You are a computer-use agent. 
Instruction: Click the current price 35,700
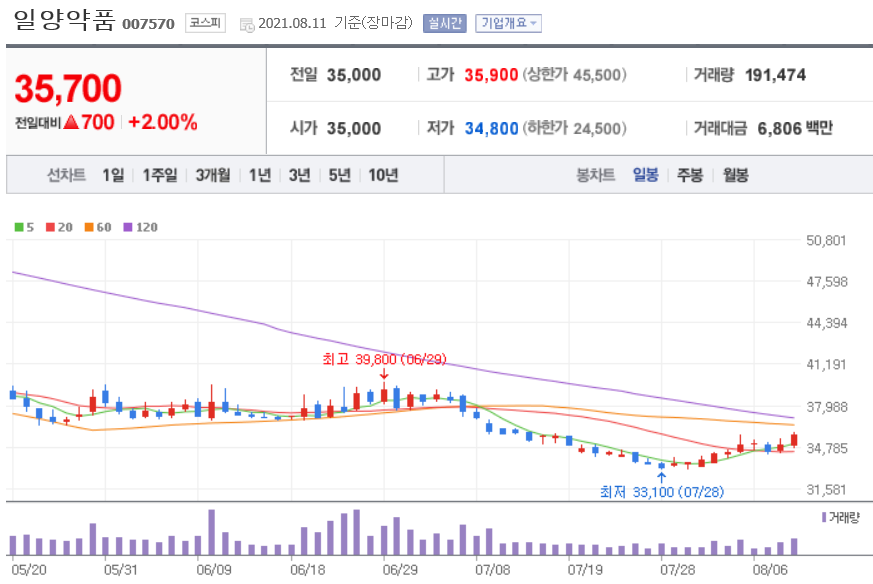[x=68, y=89]
